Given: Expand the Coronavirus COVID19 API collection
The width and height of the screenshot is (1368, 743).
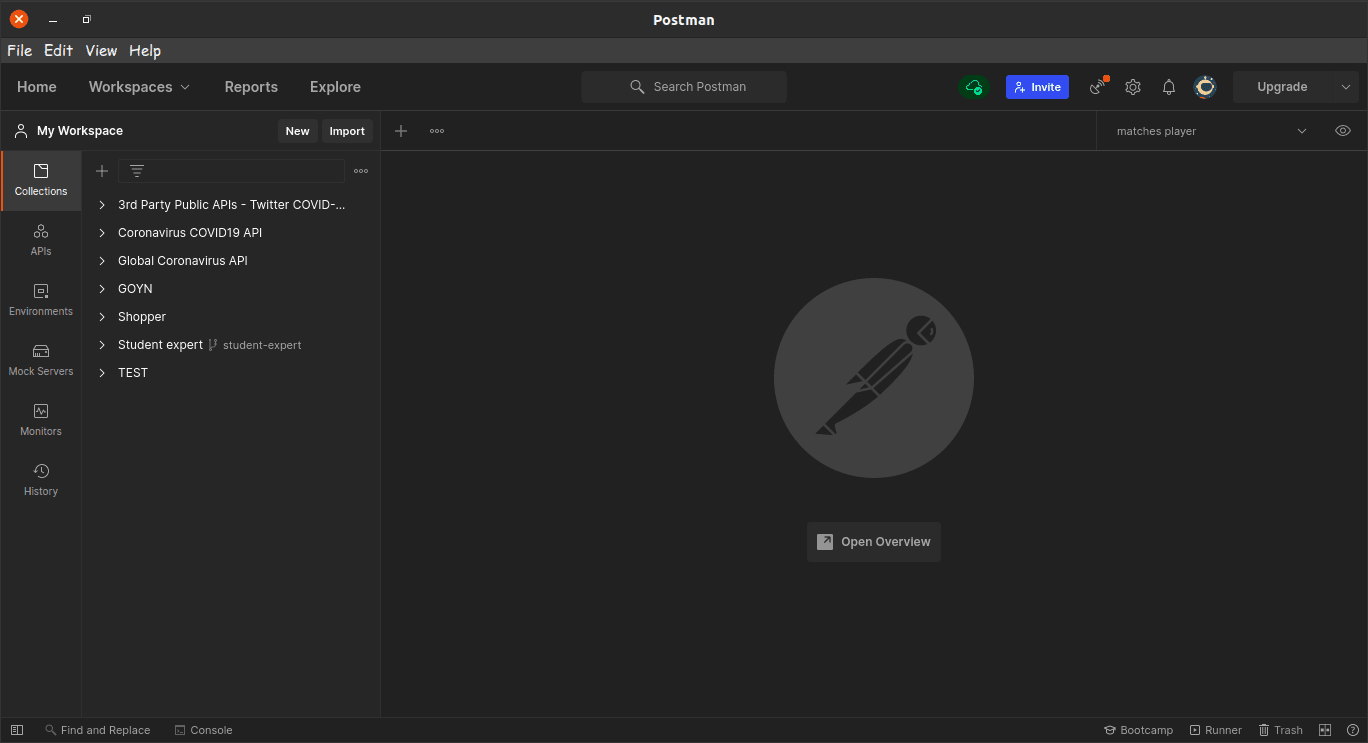Looking at the screenshot, I should (x=102, y=233).
